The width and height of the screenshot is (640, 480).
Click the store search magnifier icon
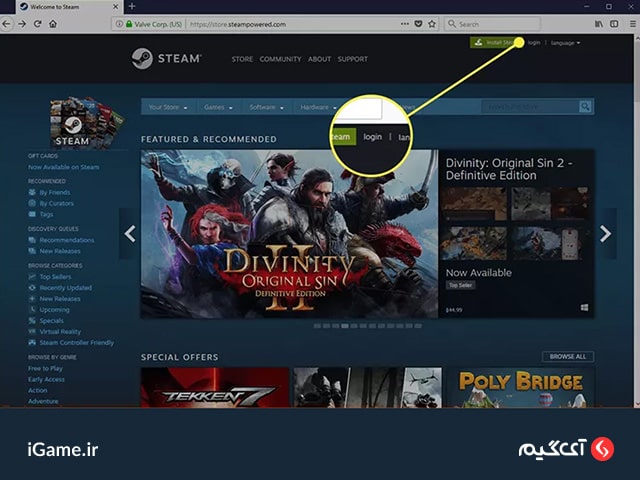(585, 107)
